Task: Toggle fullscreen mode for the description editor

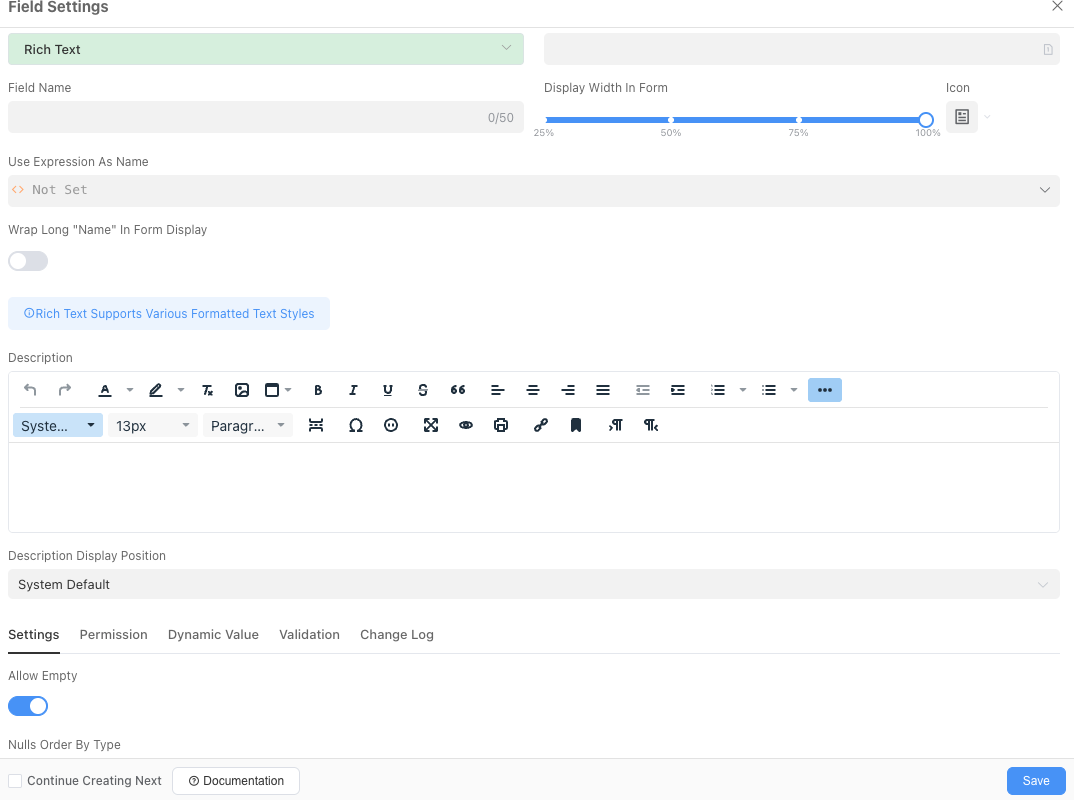Action: 431,425
